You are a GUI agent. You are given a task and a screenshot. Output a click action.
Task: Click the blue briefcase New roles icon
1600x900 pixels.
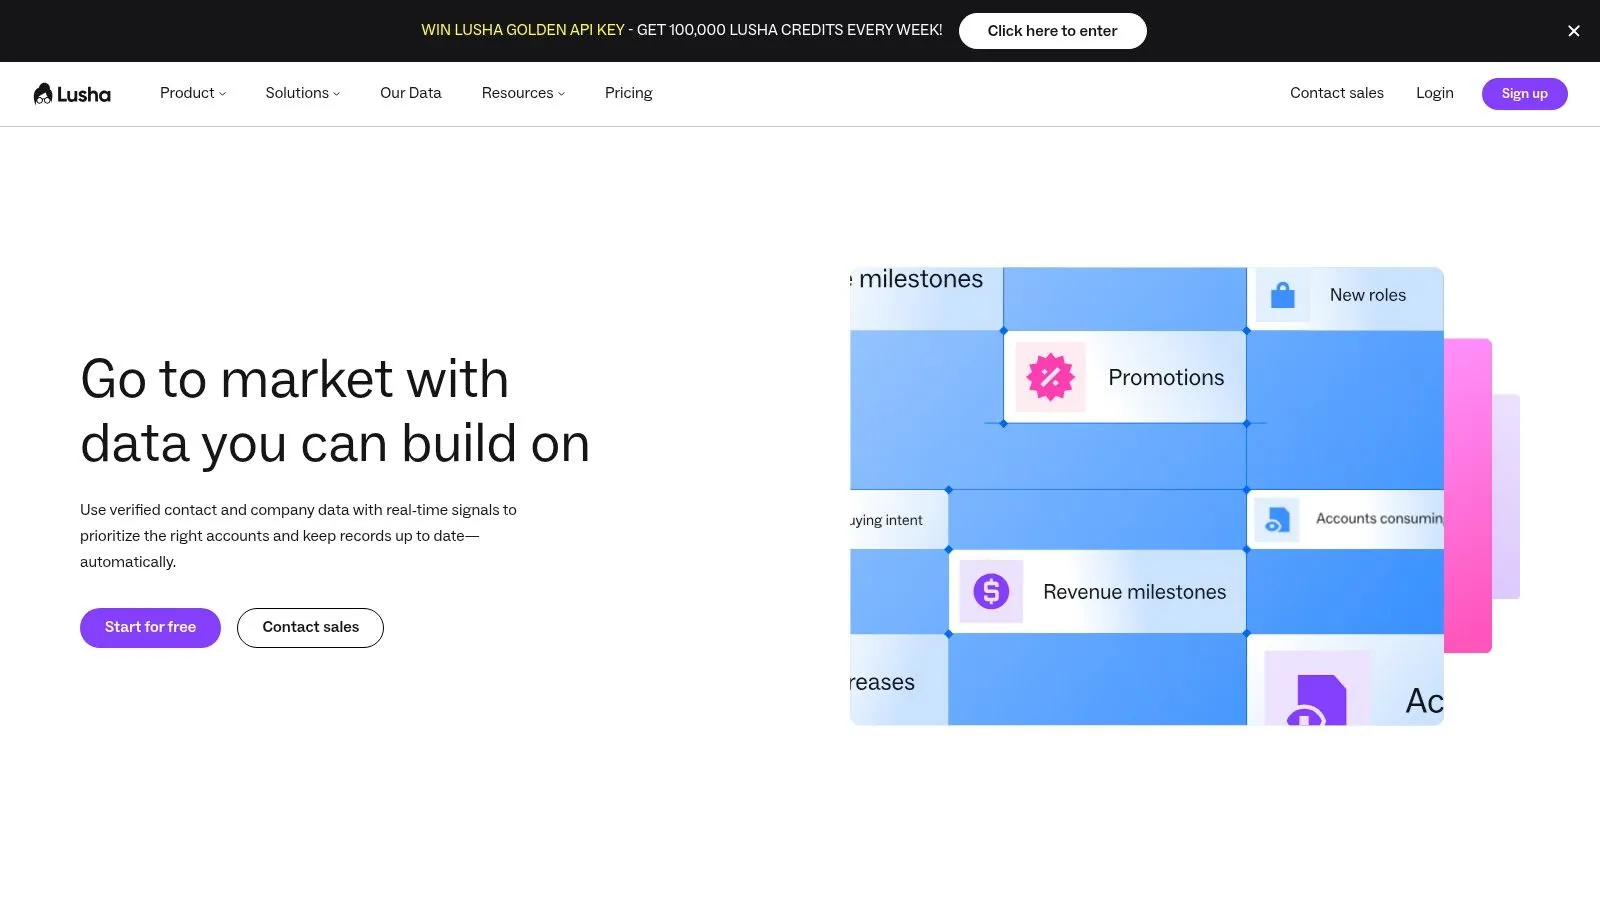[1282, 296]
